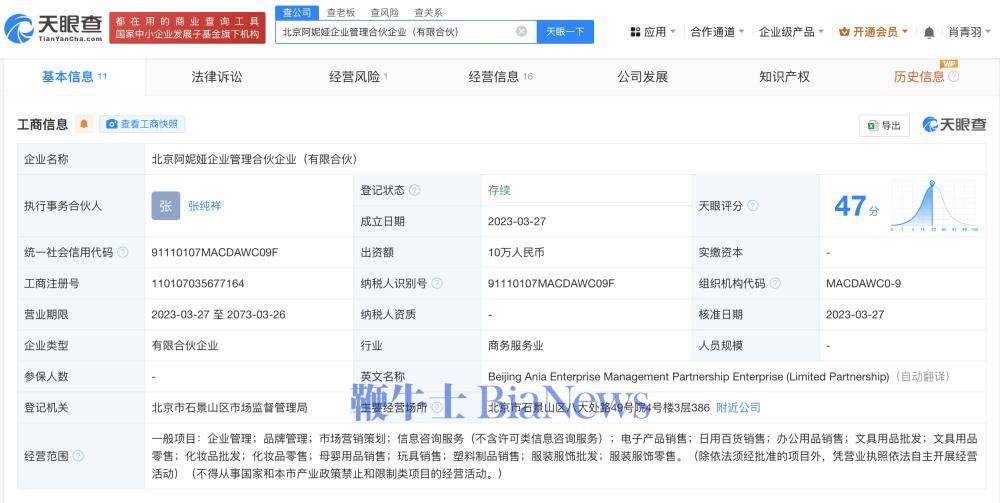Click the 导出 export button
1000x503 pixels.
point(884,126)
